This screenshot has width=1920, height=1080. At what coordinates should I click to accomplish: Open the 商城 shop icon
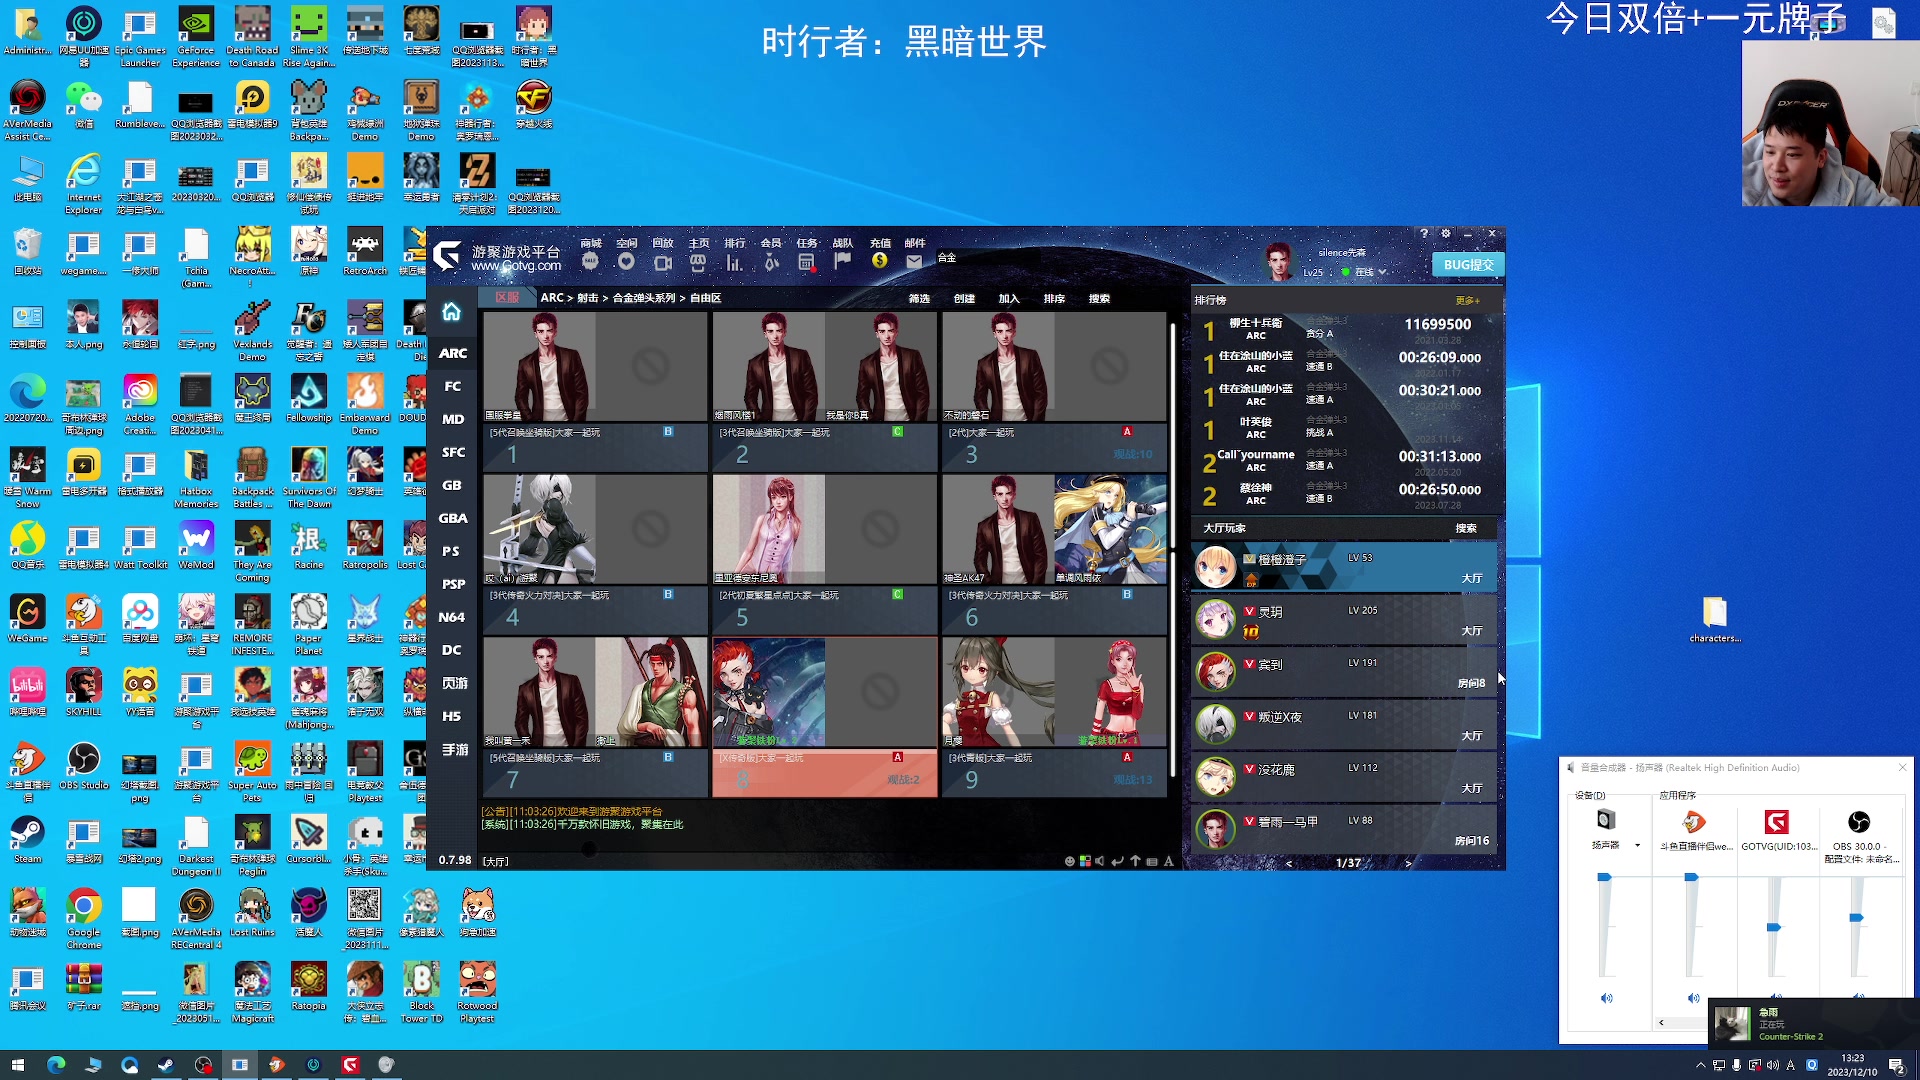tap(590, 262)
